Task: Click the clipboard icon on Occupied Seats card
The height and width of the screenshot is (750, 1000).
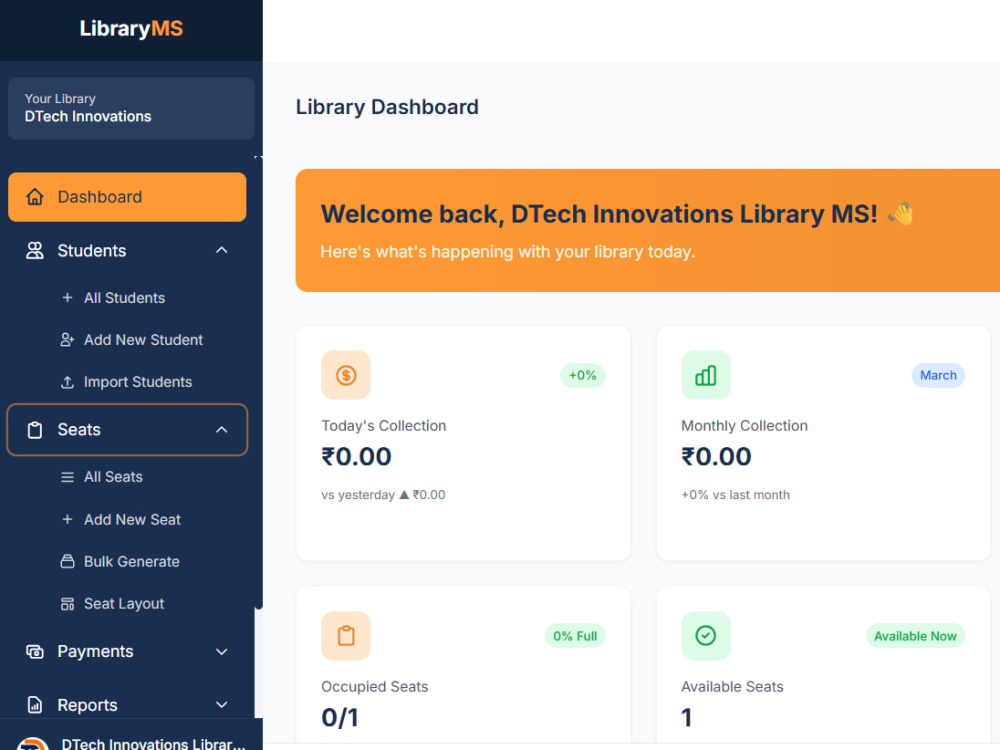Action: [x=346, y=636]
